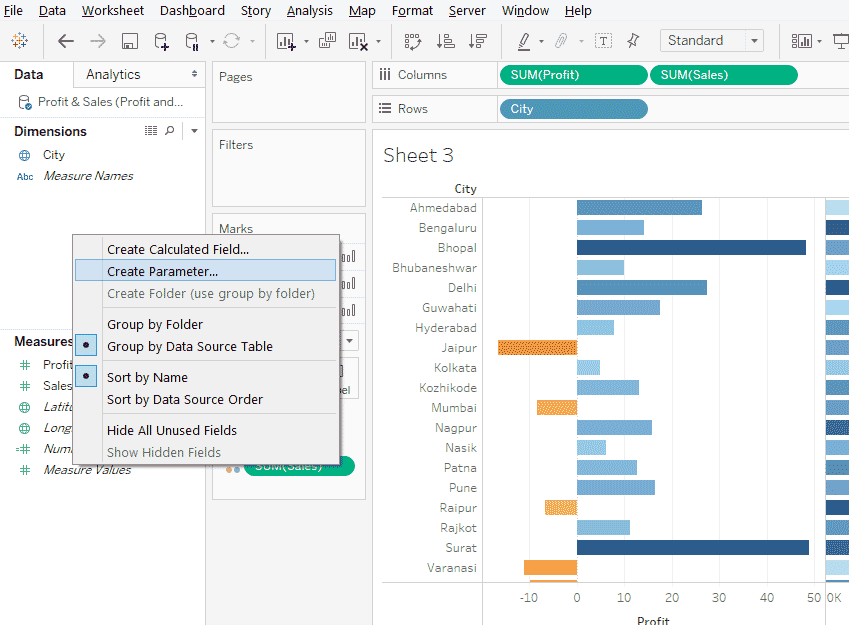Enable Sort by Name option
The height and width of the screenshot is (625, 849).
click(x=146, y=376)
